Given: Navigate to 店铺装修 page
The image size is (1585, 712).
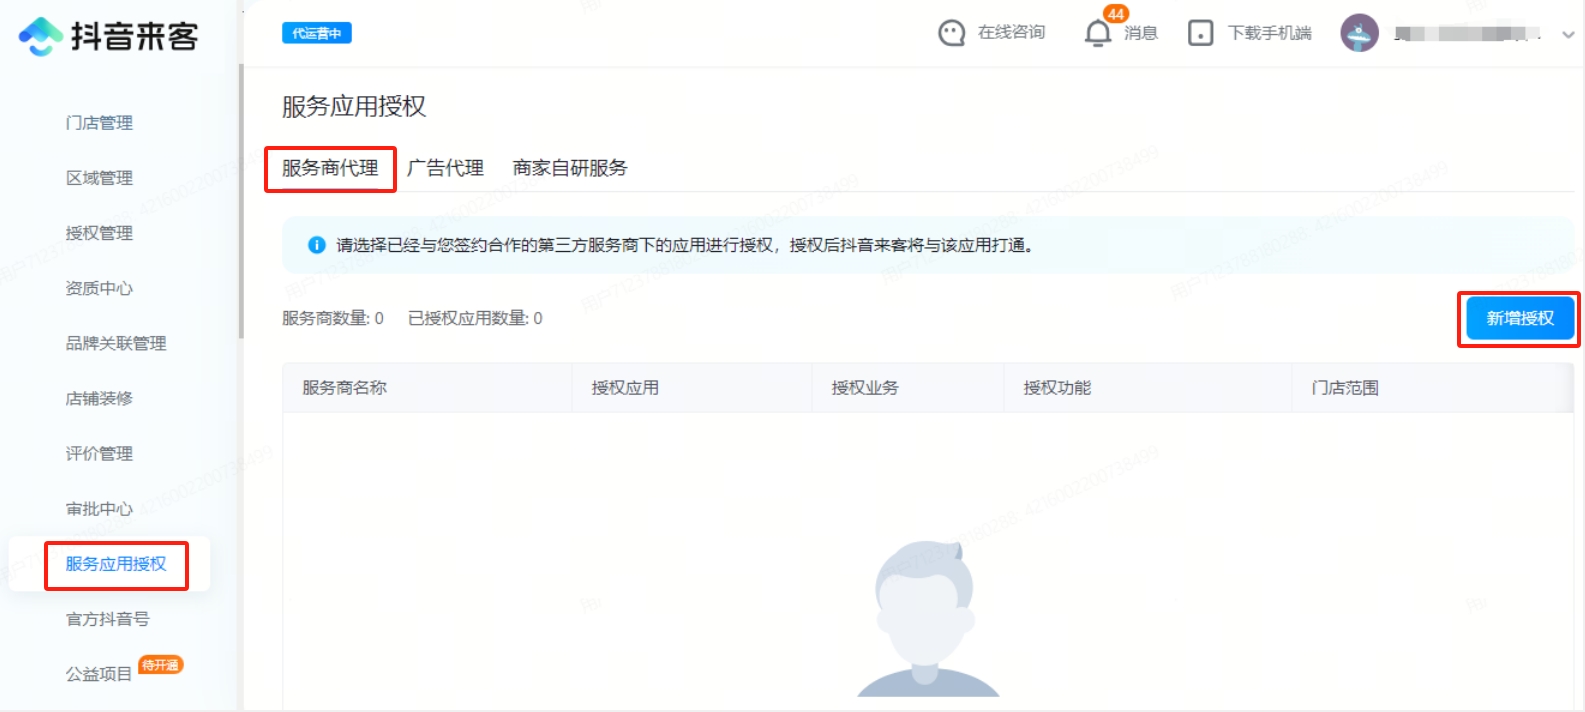Looking at the screenshot, I should click(x=99, y=398).
